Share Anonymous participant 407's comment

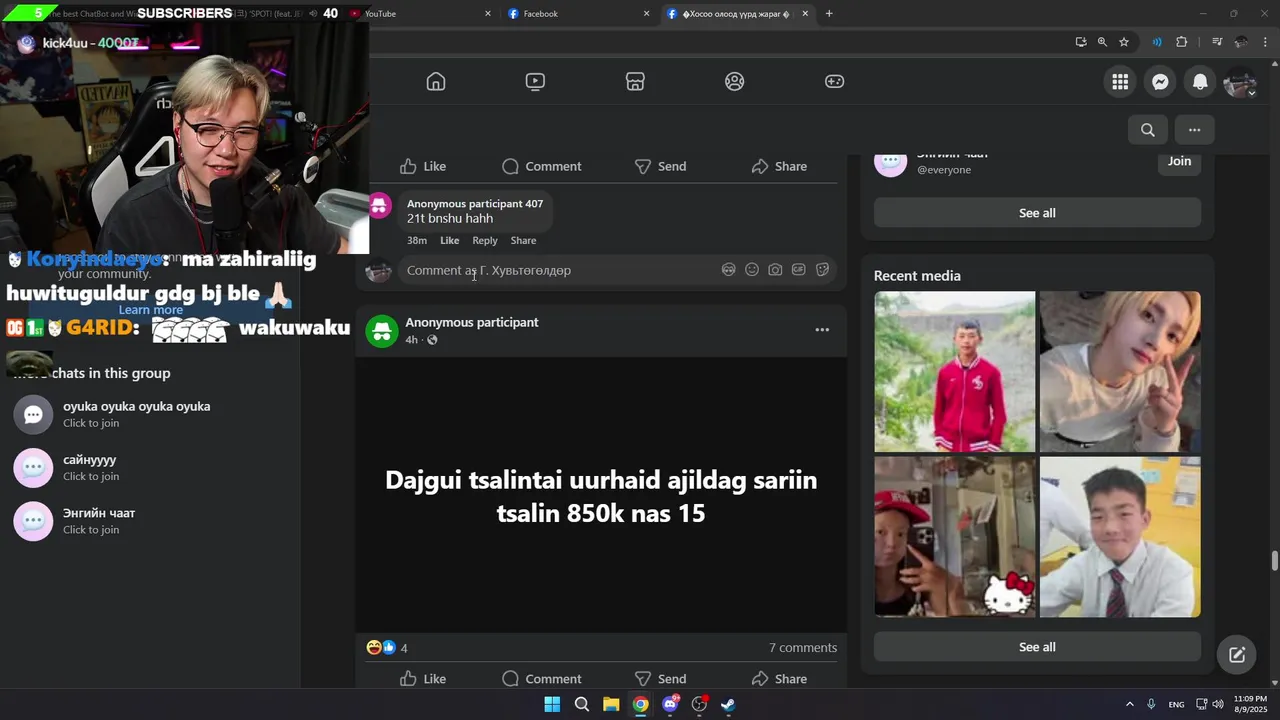point(523,240)
